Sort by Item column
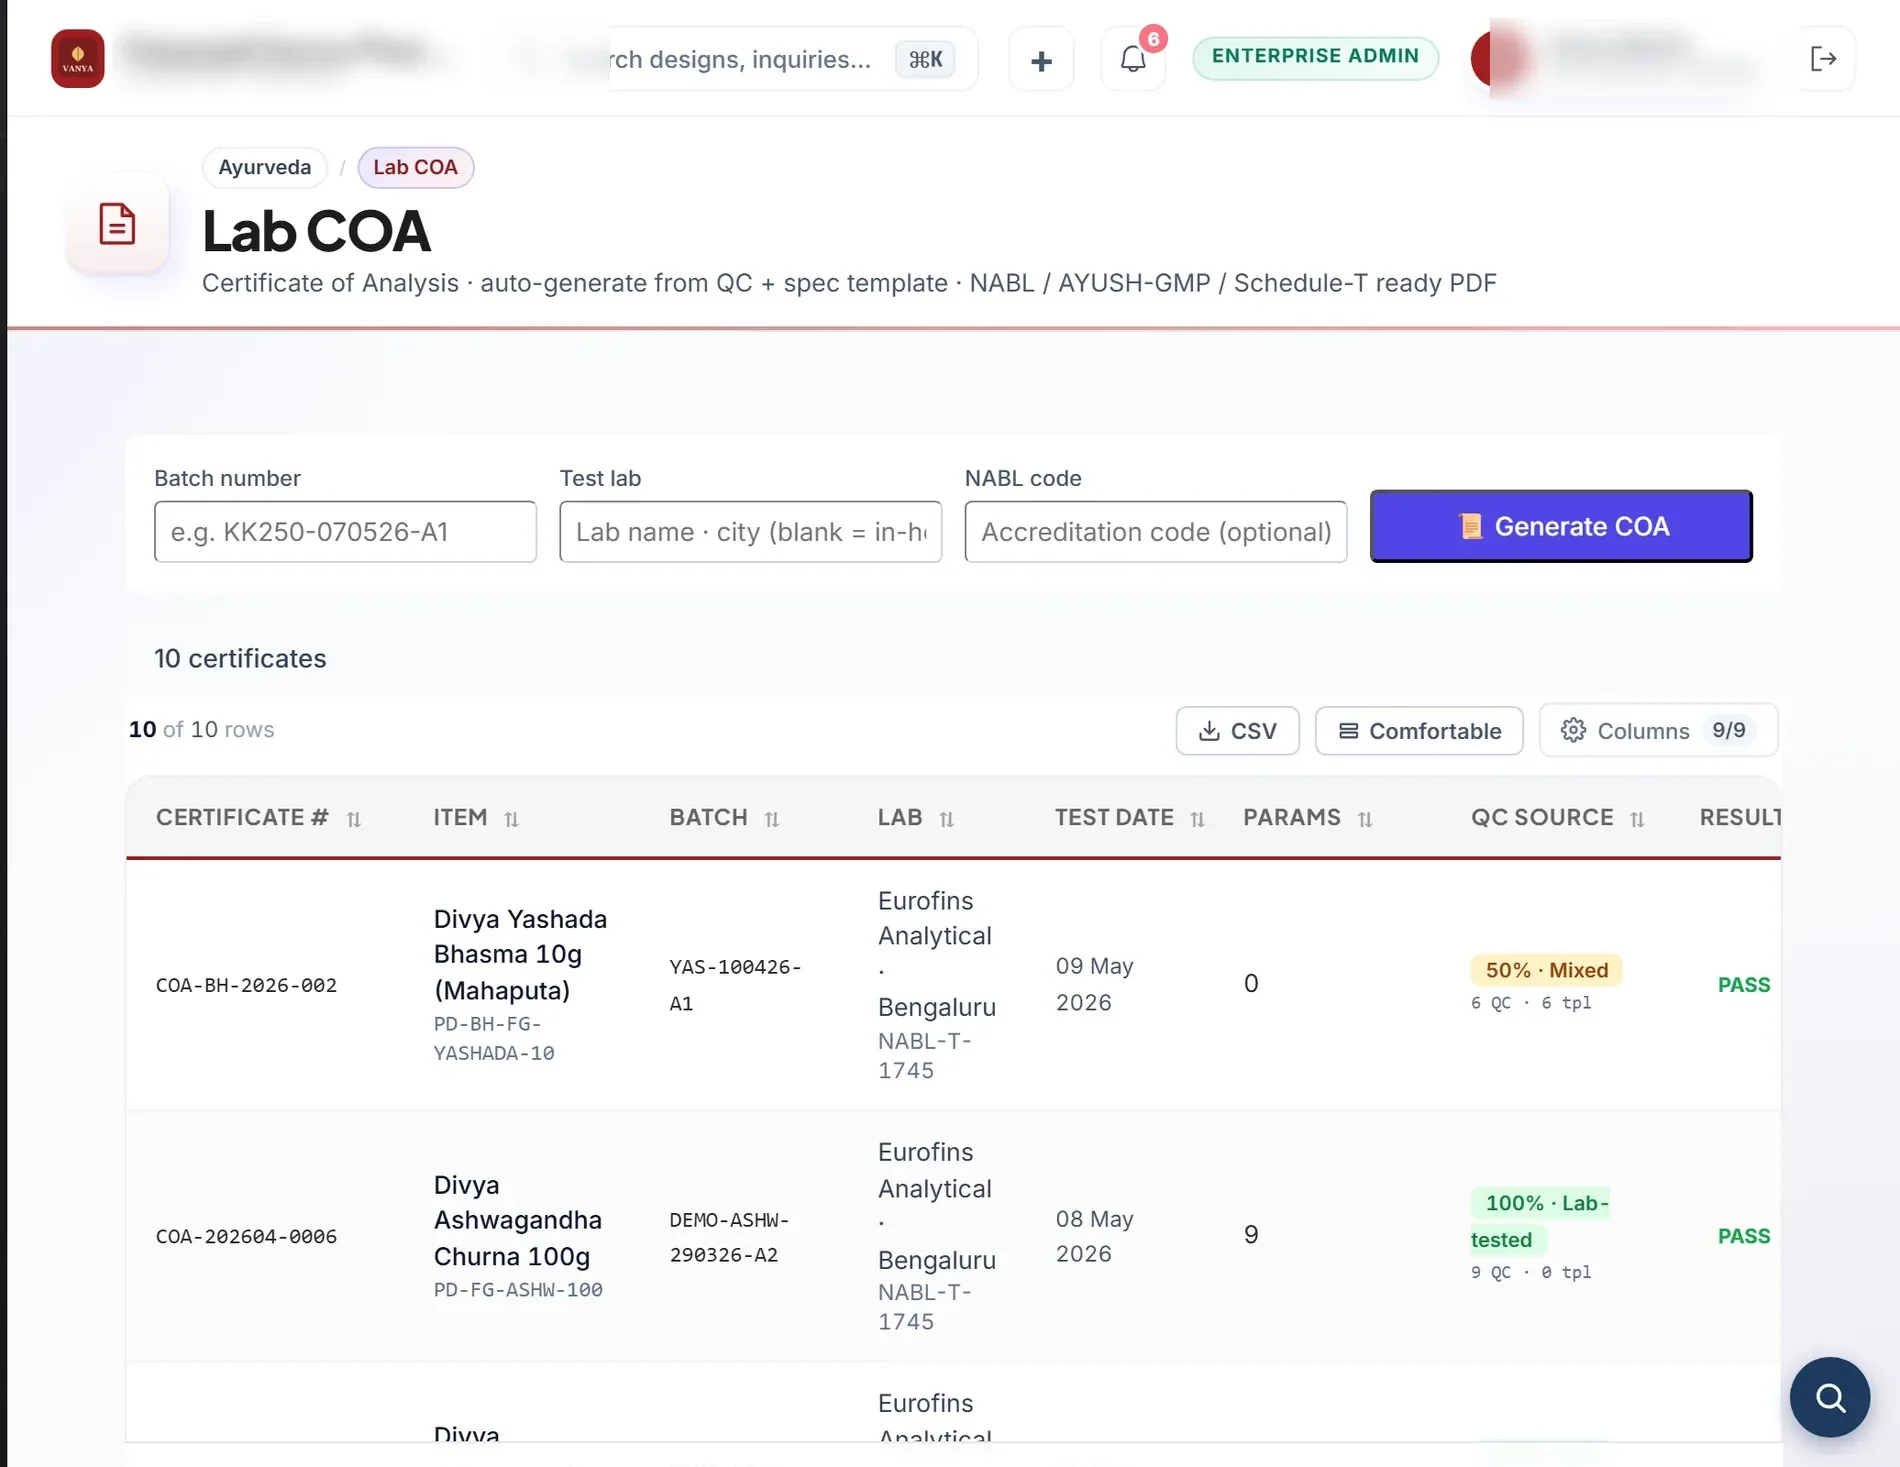Viewport: 1900px width, 1467px height. point(511,819)
